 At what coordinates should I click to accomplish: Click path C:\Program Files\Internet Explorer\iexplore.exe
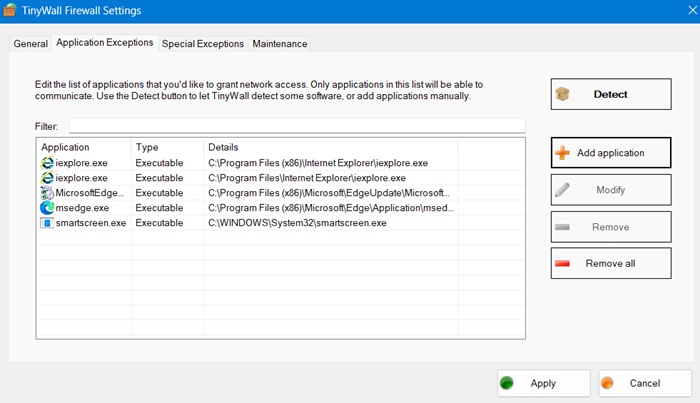click(x=307, y=178)
